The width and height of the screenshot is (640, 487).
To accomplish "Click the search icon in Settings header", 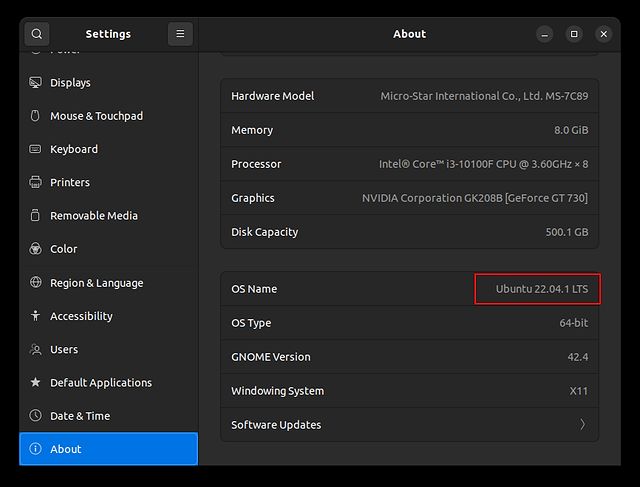I will [36, 34].
